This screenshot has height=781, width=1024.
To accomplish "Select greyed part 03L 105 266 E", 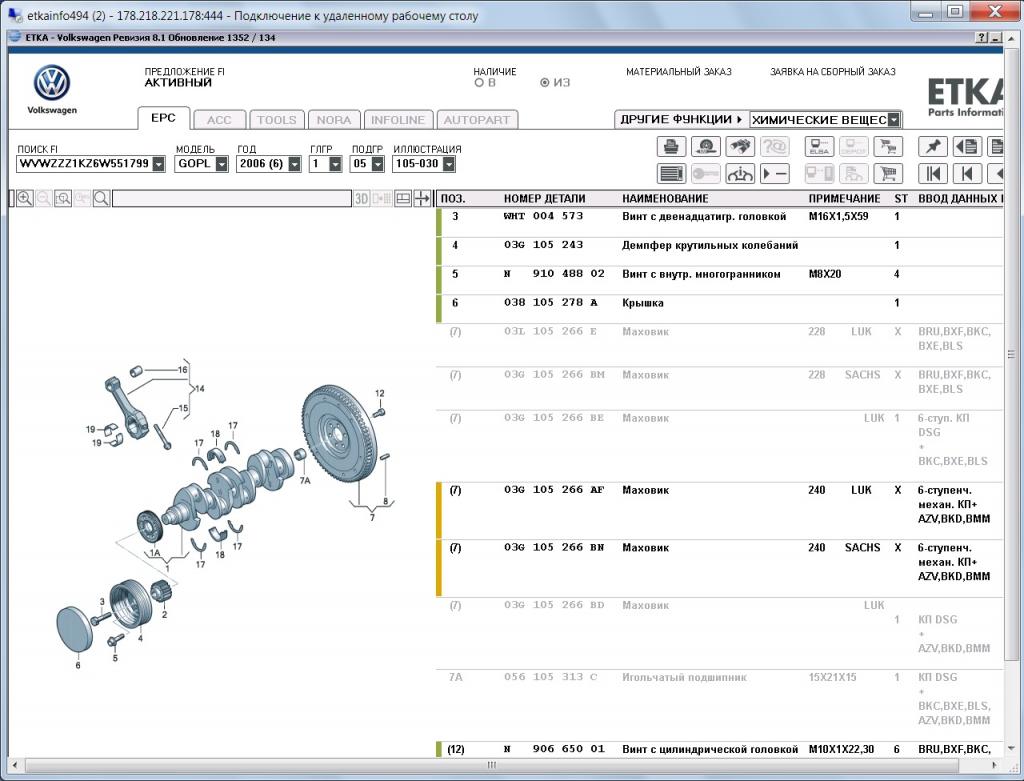I will pyautogui.click(x=720, y=345).
